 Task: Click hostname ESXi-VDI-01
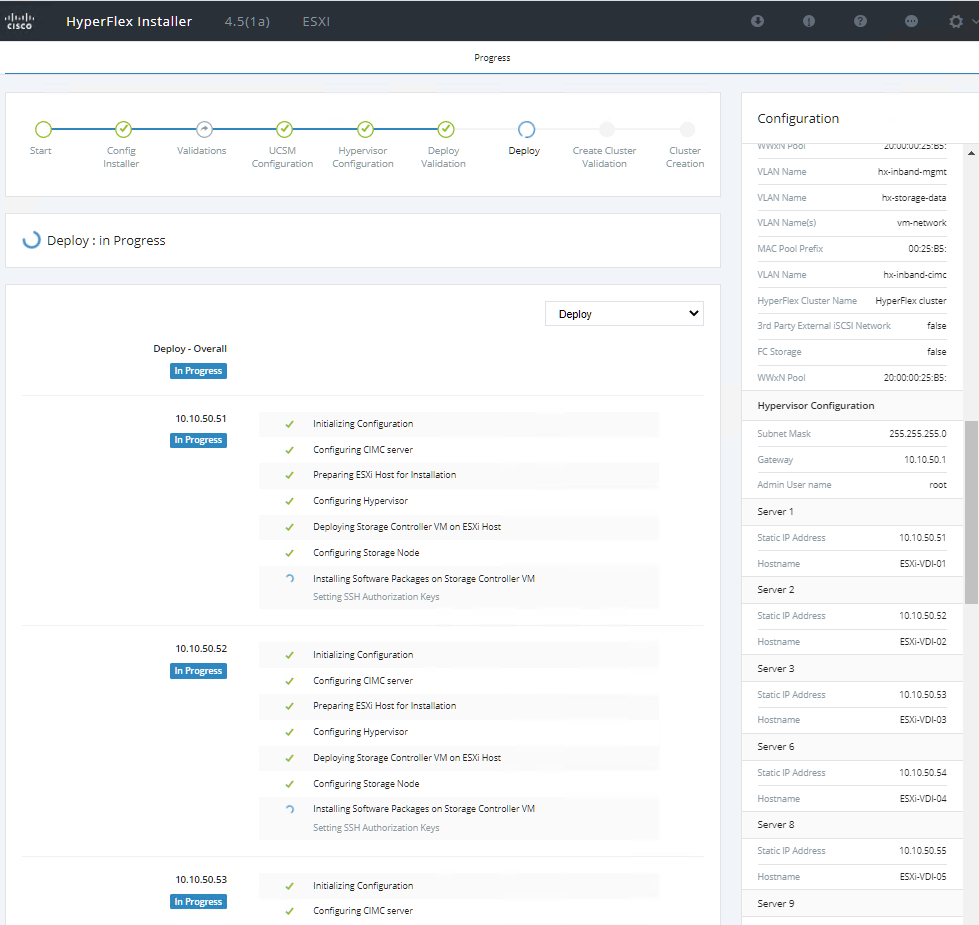coord(923,564)
